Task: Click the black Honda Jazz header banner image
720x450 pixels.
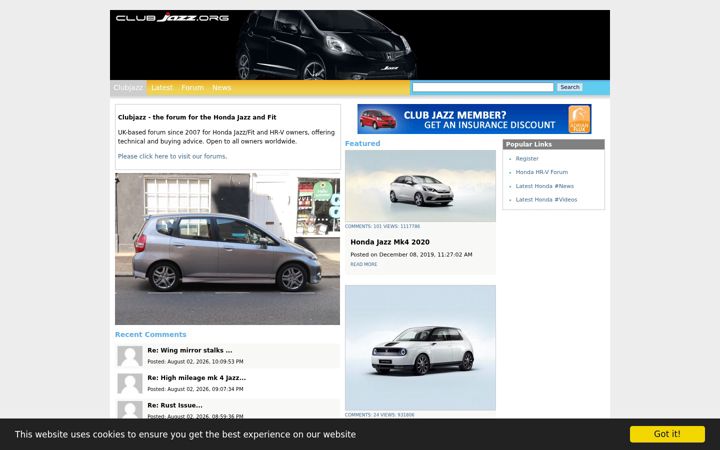Action: [x=360, y=45]
